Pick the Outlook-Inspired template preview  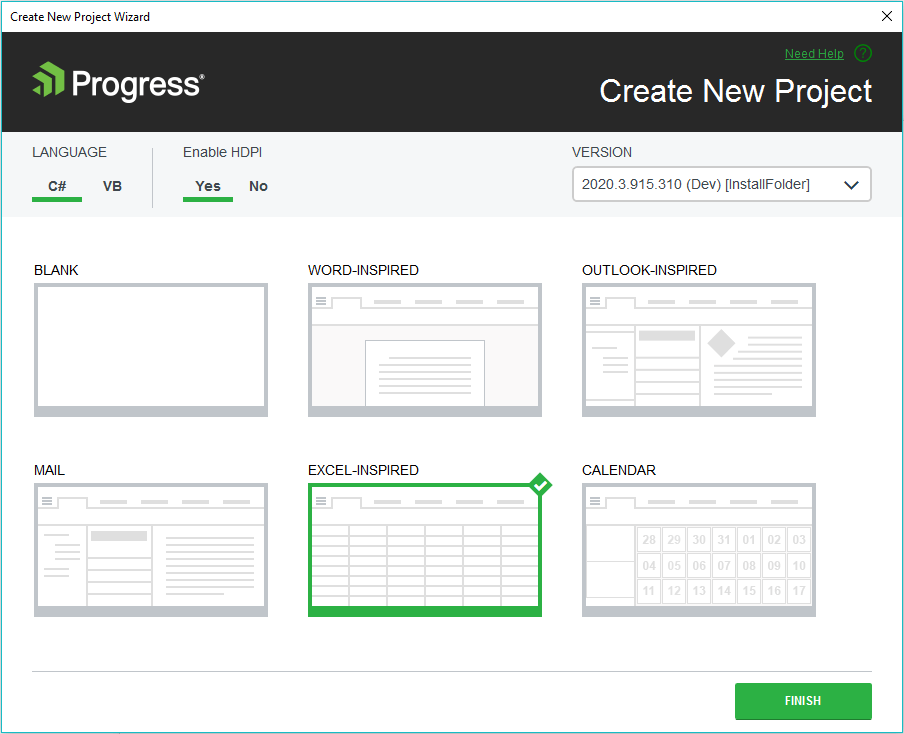[698, 349]
